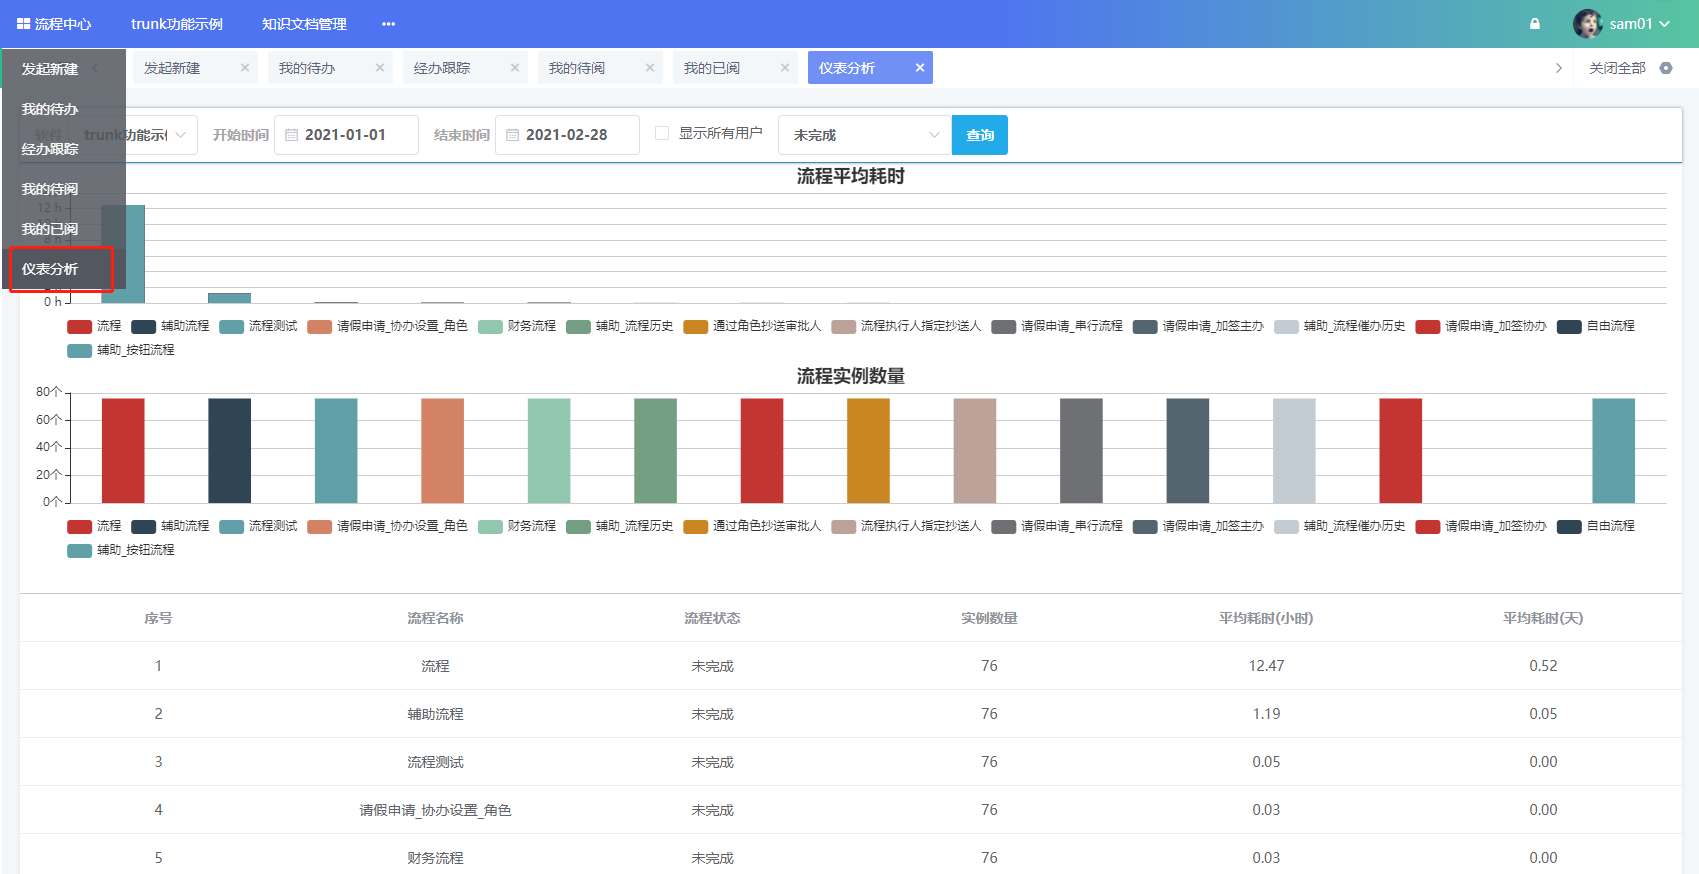Screen dimensions: 1699x874
Task: Click the 平均耗时(天) column header
Action: [1543, 619]
